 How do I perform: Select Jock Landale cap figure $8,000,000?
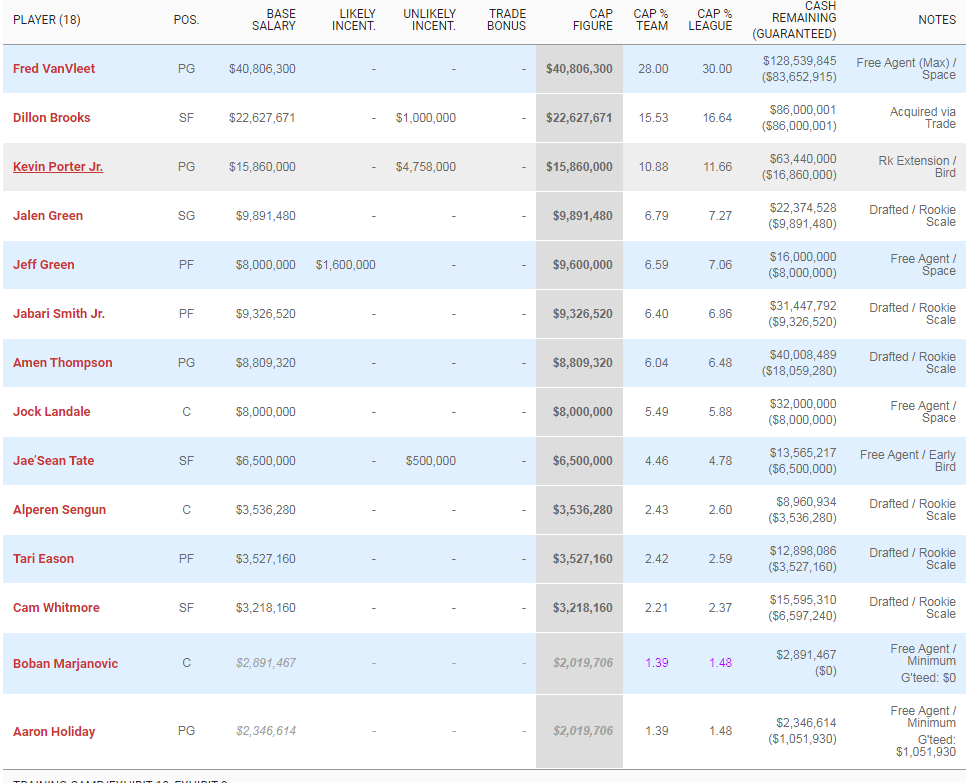[x=583, y=412]
